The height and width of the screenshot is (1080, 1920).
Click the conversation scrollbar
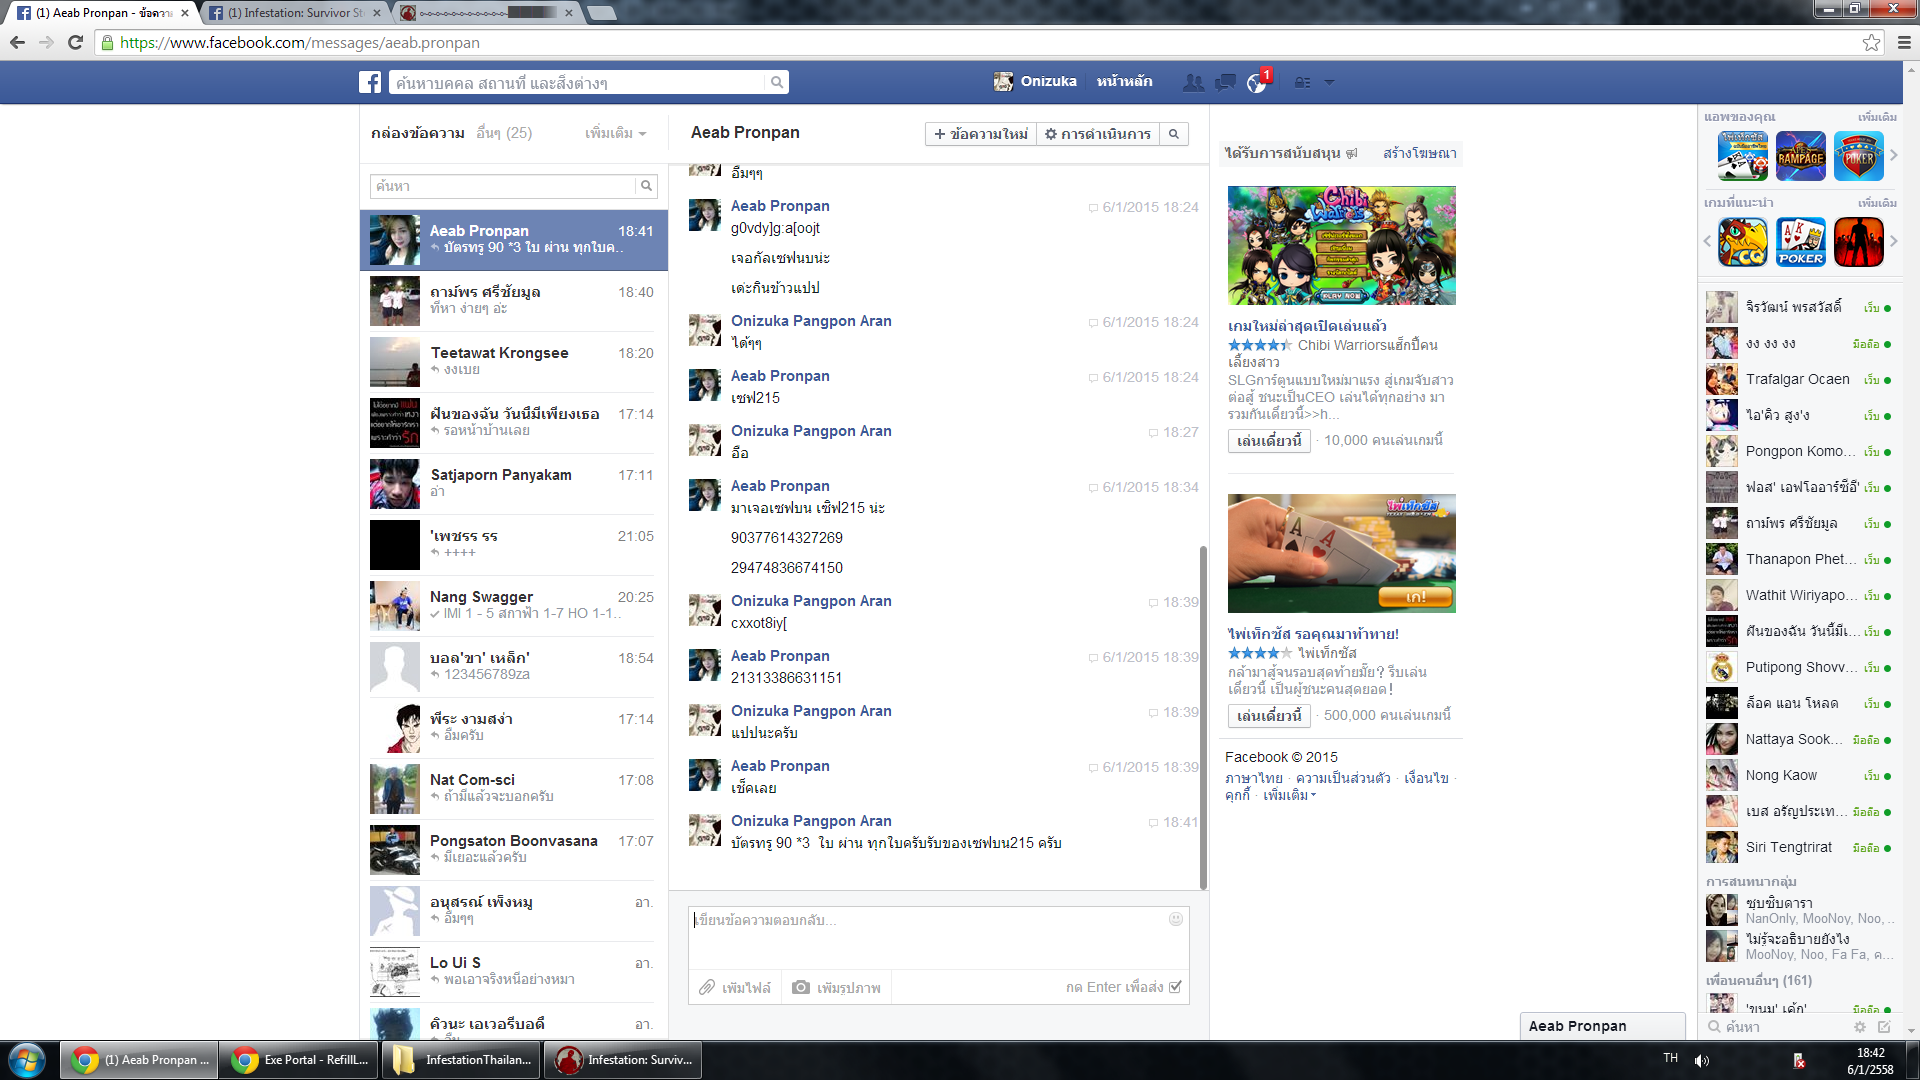[x=1203, y=715]
